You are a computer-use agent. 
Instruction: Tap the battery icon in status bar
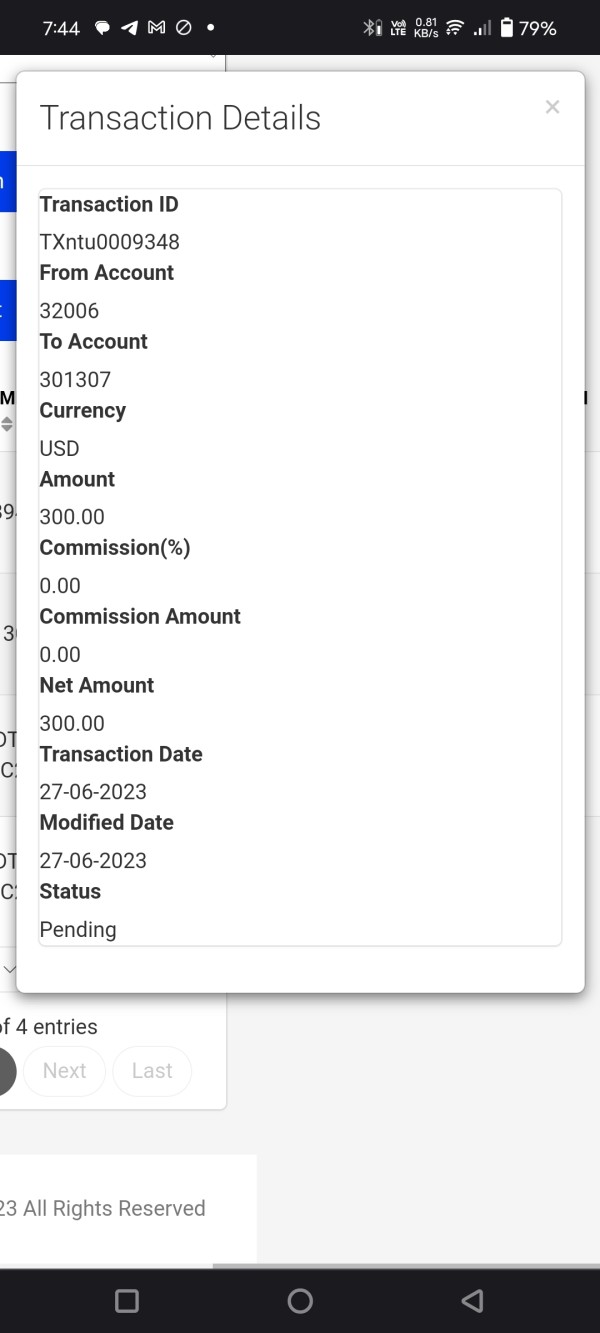[x=506, y=28]
